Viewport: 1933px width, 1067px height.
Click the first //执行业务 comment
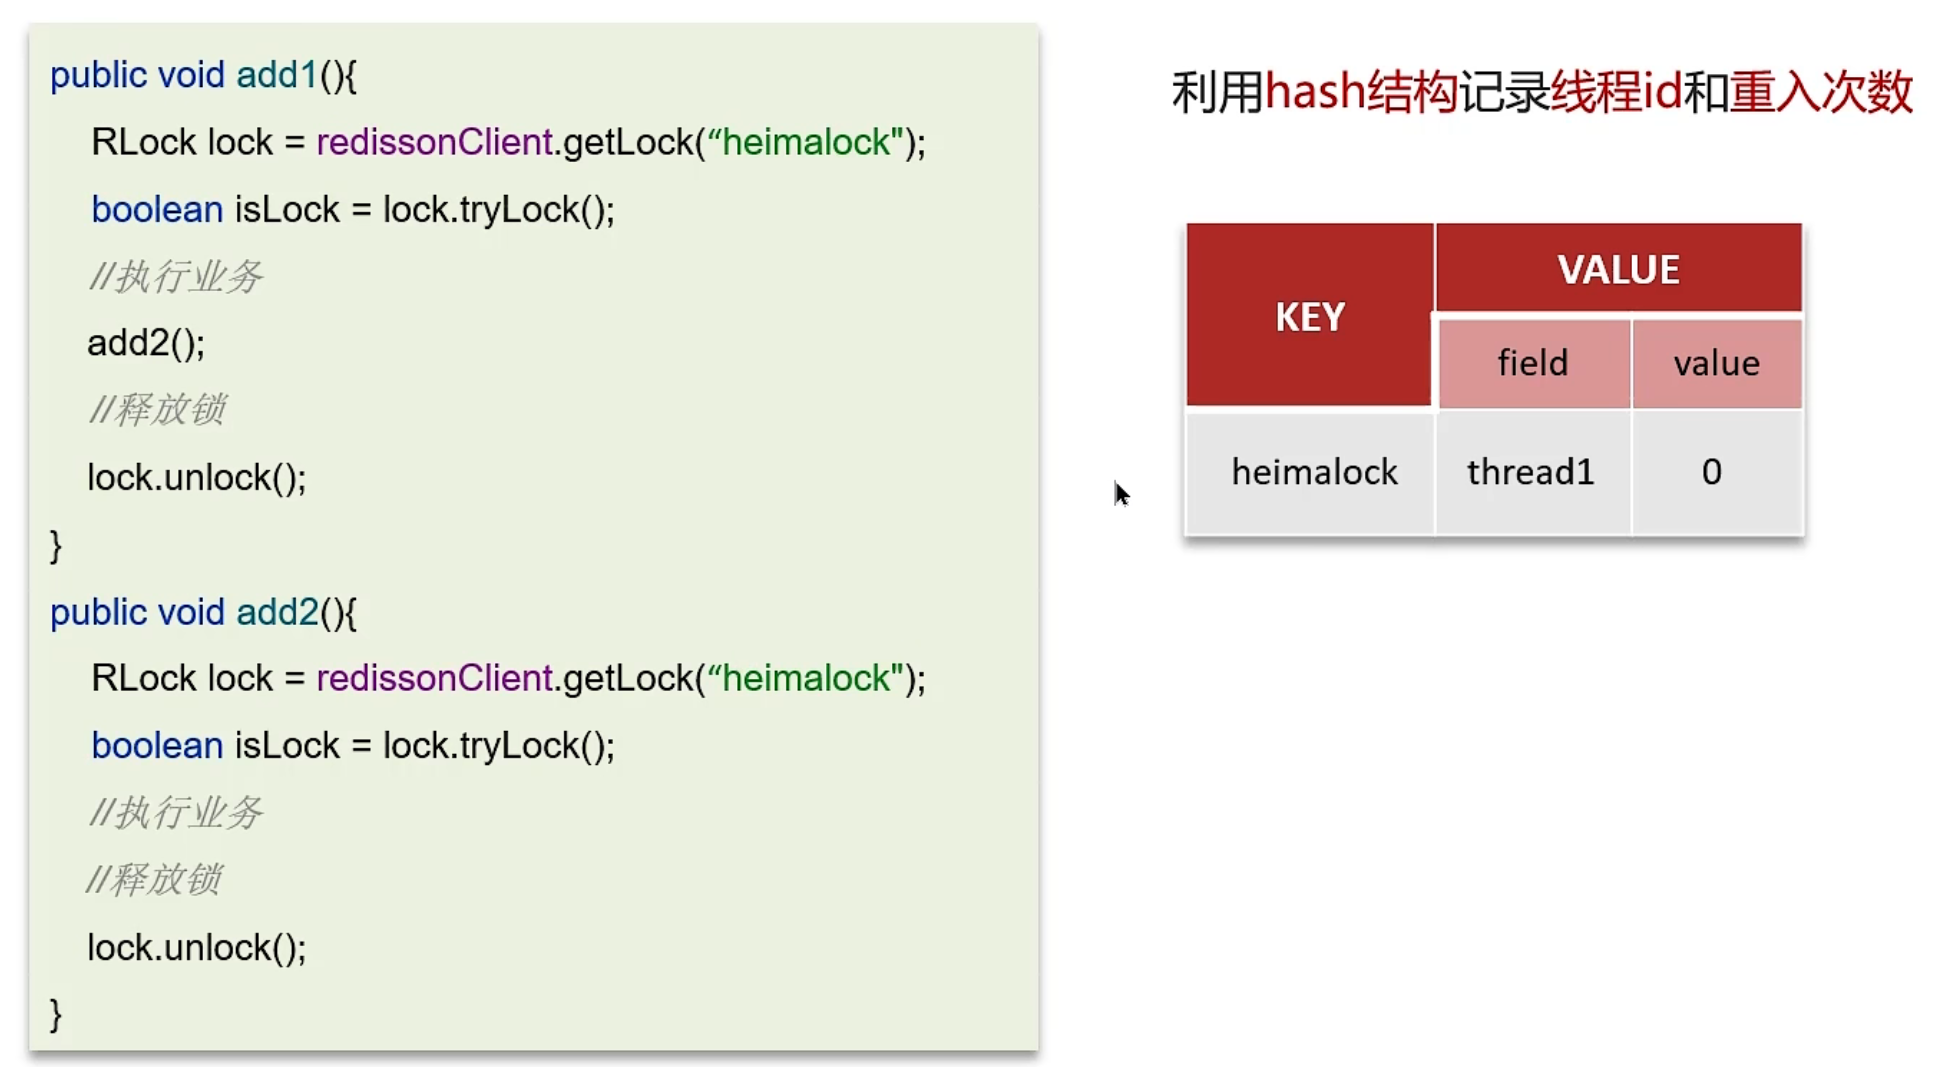coord(176,276)
